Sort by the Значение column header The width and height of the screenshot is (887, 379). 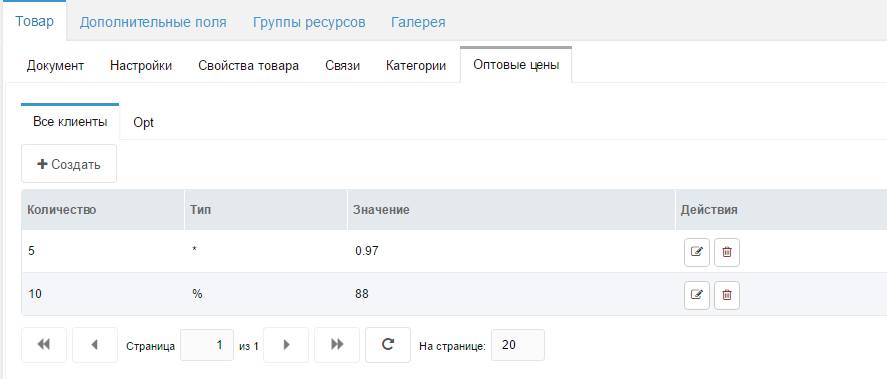tap(511, 210)
